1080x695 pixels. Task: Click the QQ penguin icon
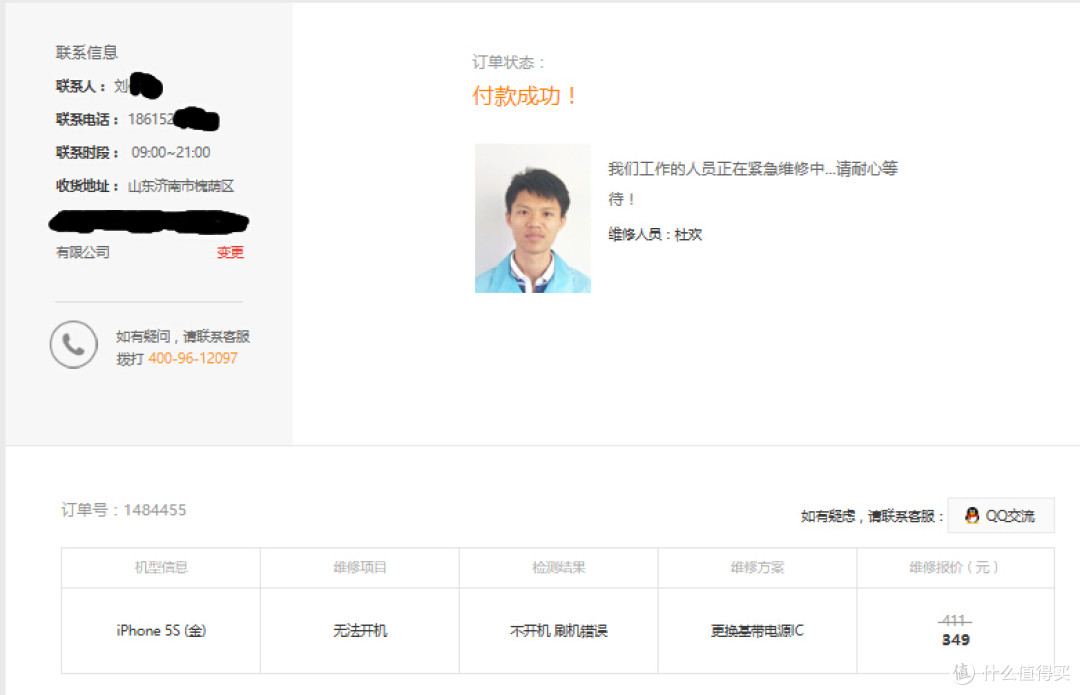pos(972,515)
